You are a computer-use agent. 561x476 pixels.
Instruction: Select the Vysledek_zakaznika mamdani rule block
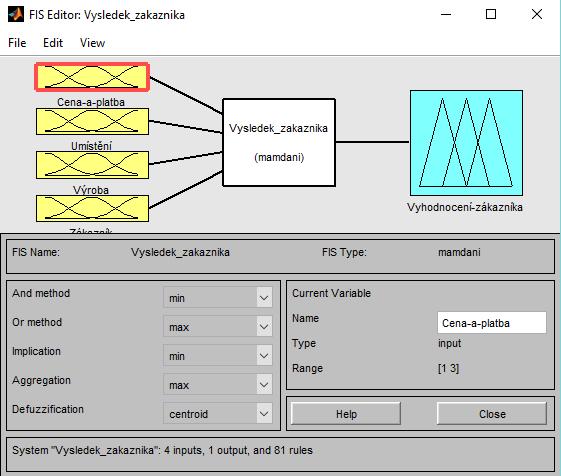(279, 142)
